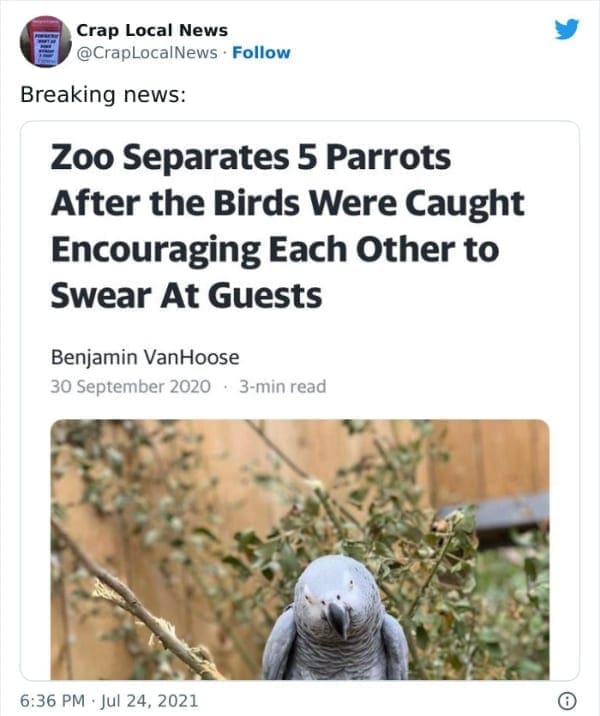The image size is (600, 716).
Task: Click the 'Encouraging Each Other to' headline line
Action: (x=275, y=251)
